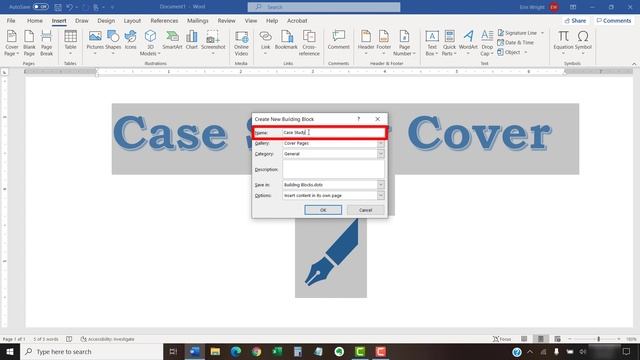Open the Footer menu
640x360 pixels.
point(384,43)
